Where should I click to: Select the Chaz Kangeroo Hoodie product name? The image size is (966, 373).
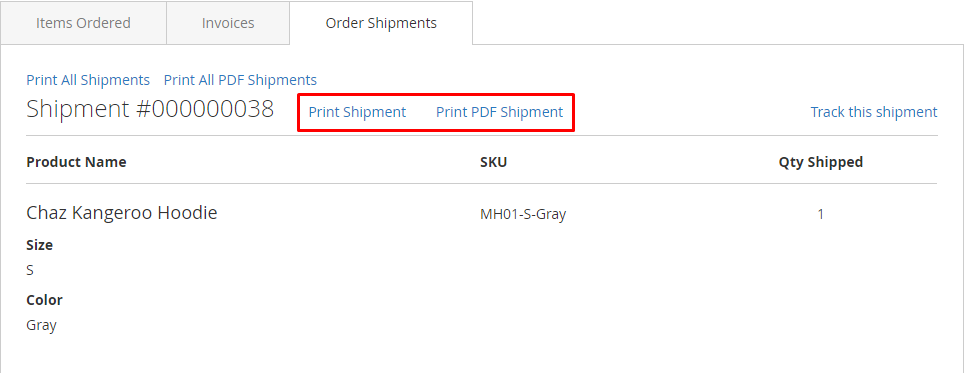(x=121, y=213)
